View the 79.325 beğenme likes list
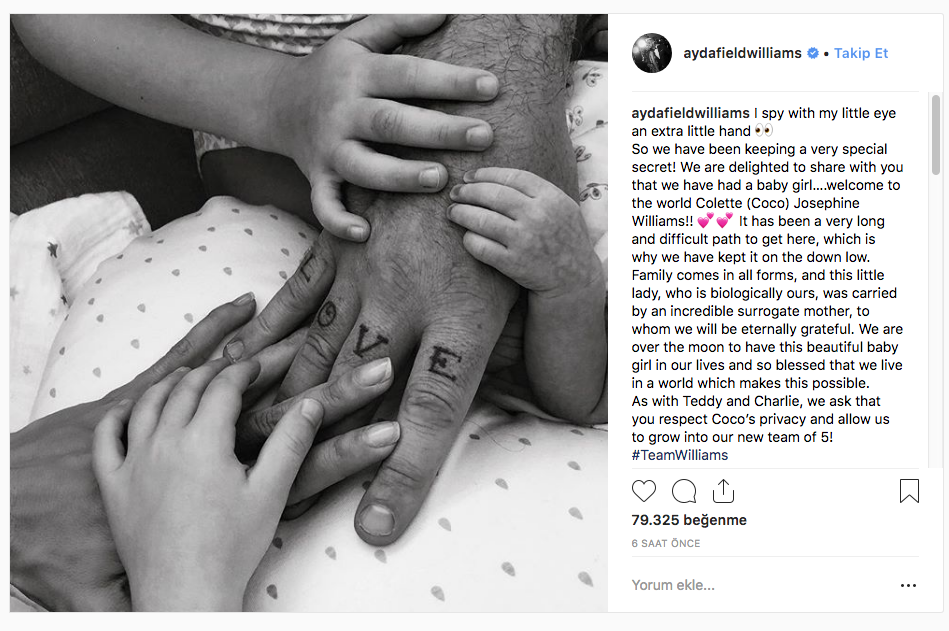Viewport: 949px width, 631px height. pos(689,520)
